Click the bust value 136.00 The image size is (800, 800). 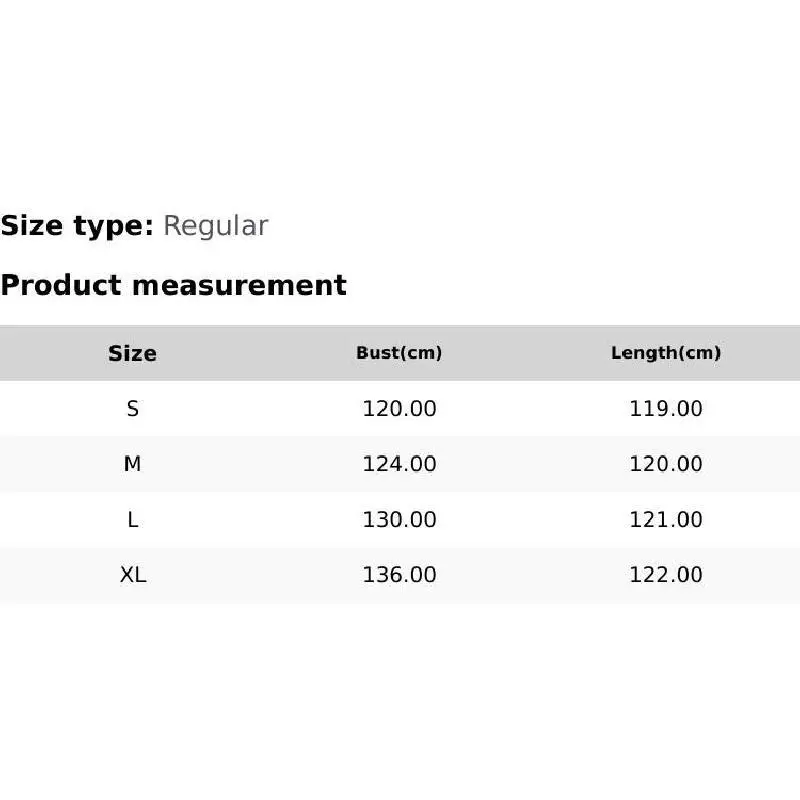[x=399, y=575]
